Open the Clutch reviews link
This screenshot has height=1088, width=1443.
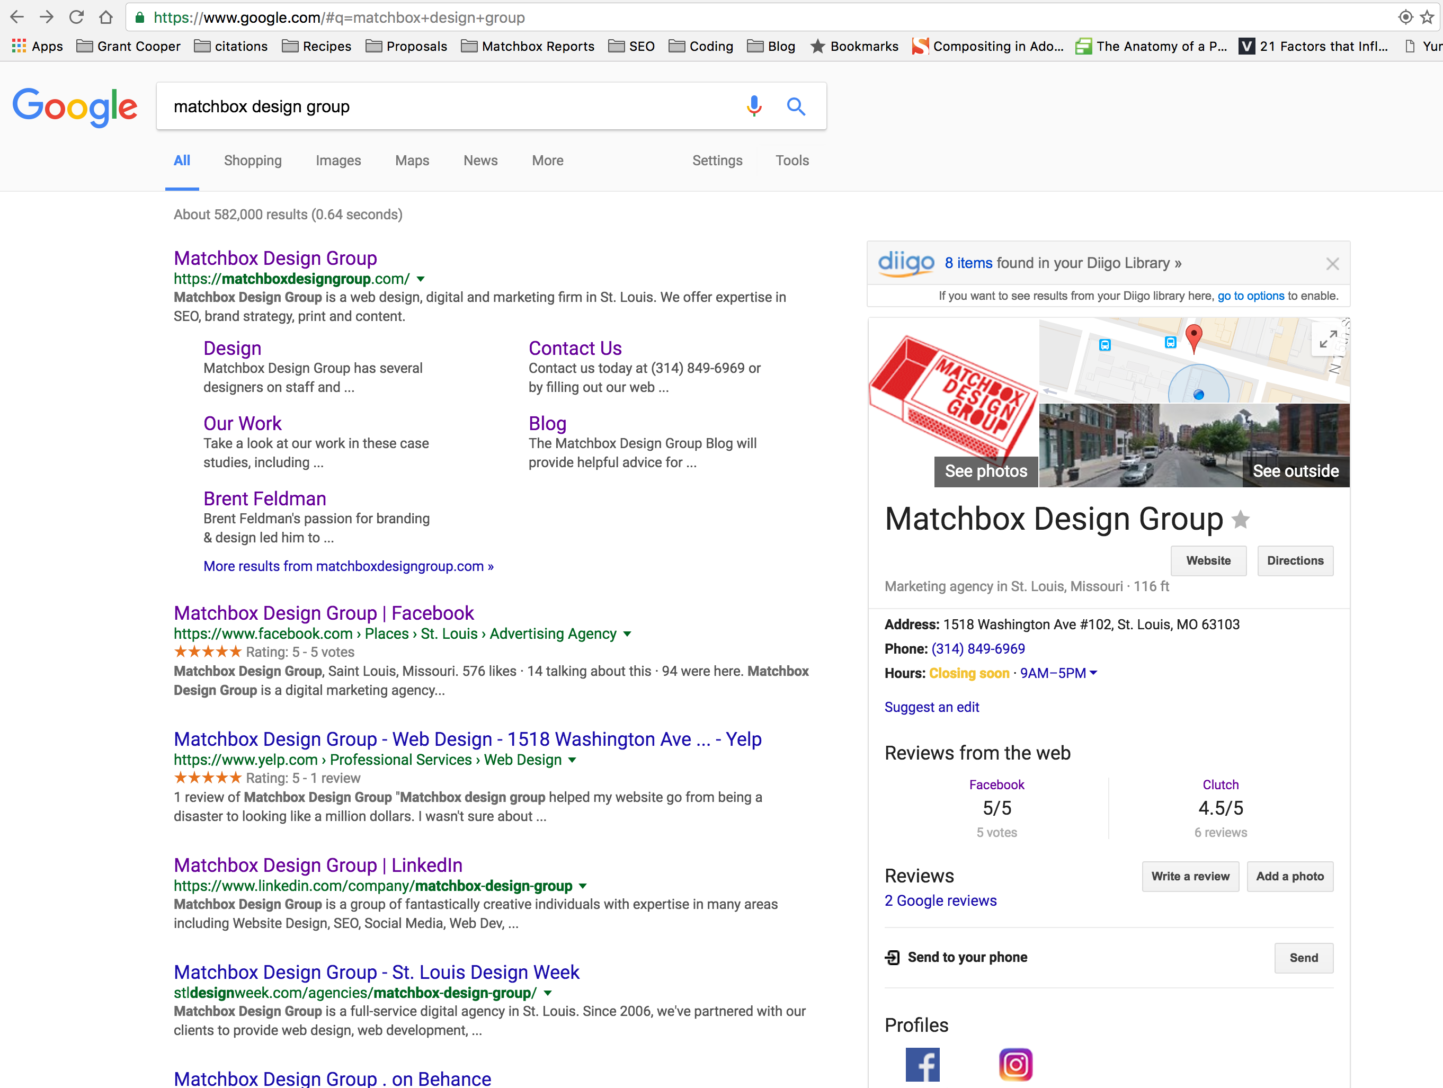tap(1220, 785)
